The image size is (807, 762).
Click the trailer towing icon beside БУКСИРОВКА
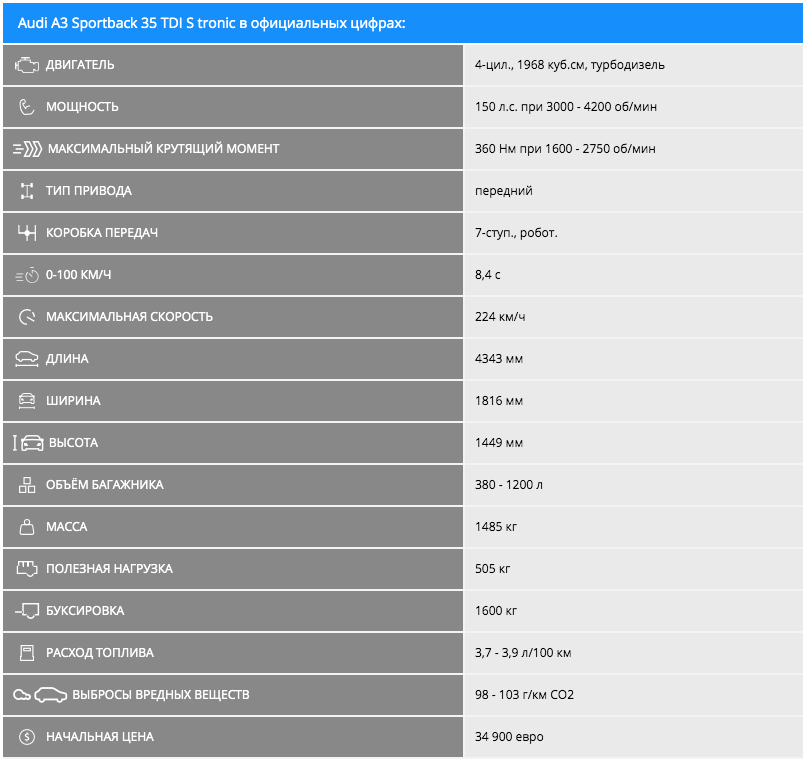point(27,611)
